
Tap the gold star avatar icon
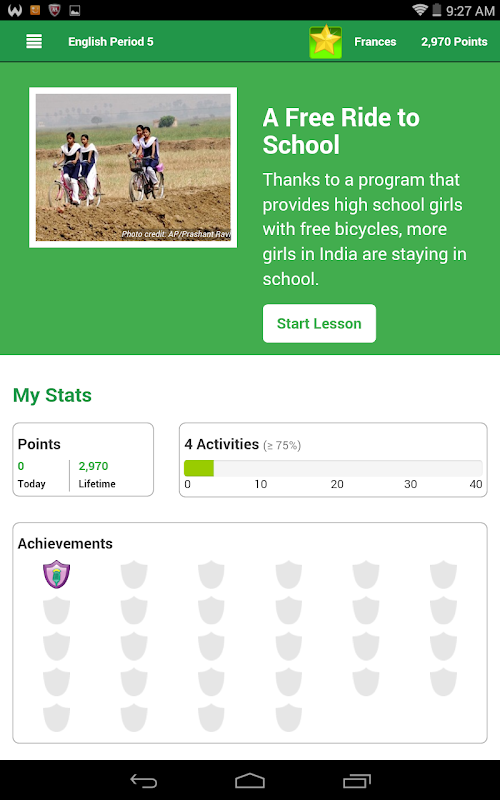326,42
